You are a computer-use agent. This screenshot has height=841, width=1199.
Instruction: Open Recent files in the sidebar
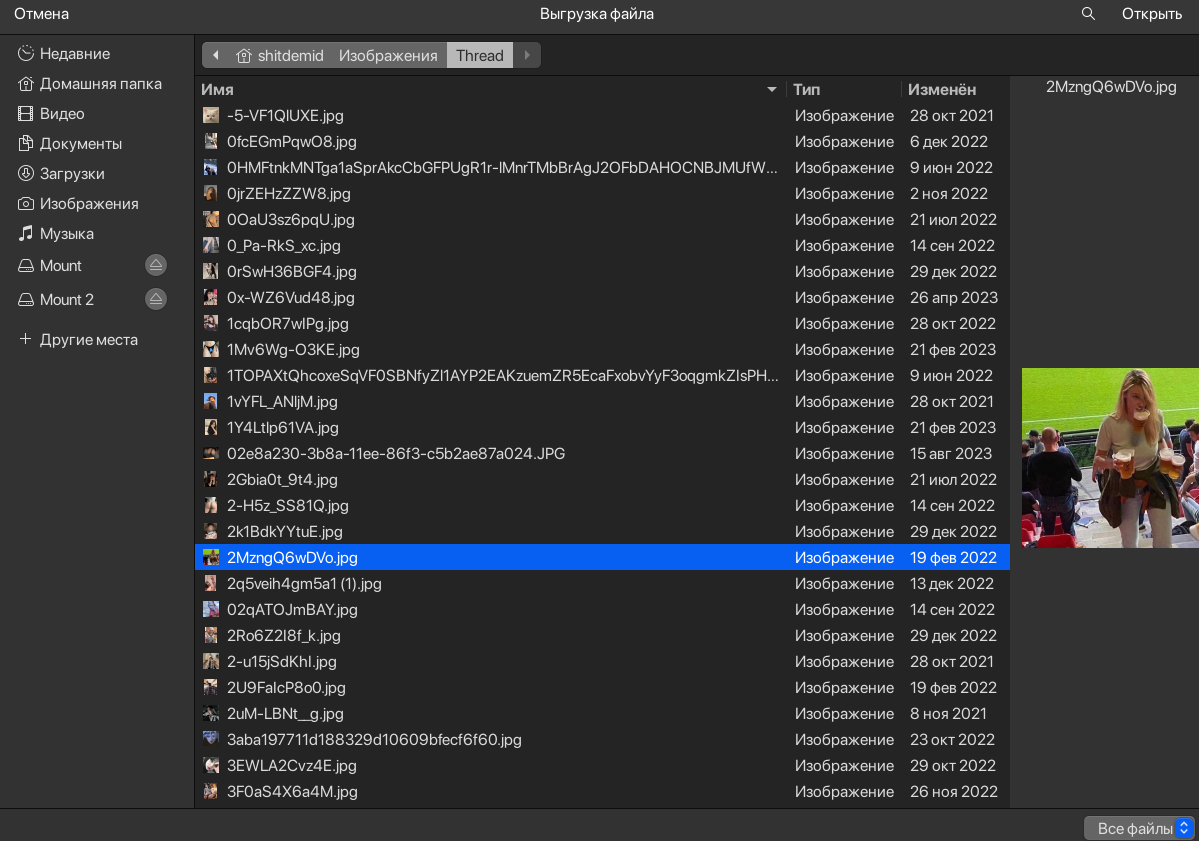click(x=74, y=54)
